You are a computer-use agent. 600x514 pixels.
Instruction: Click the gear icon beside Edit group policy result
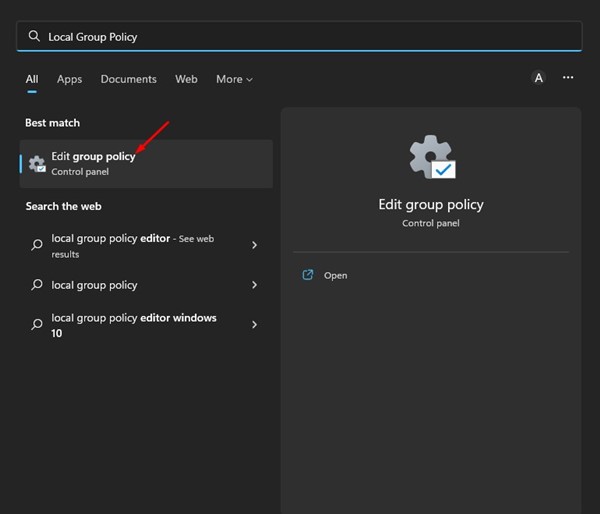[37, 164]
